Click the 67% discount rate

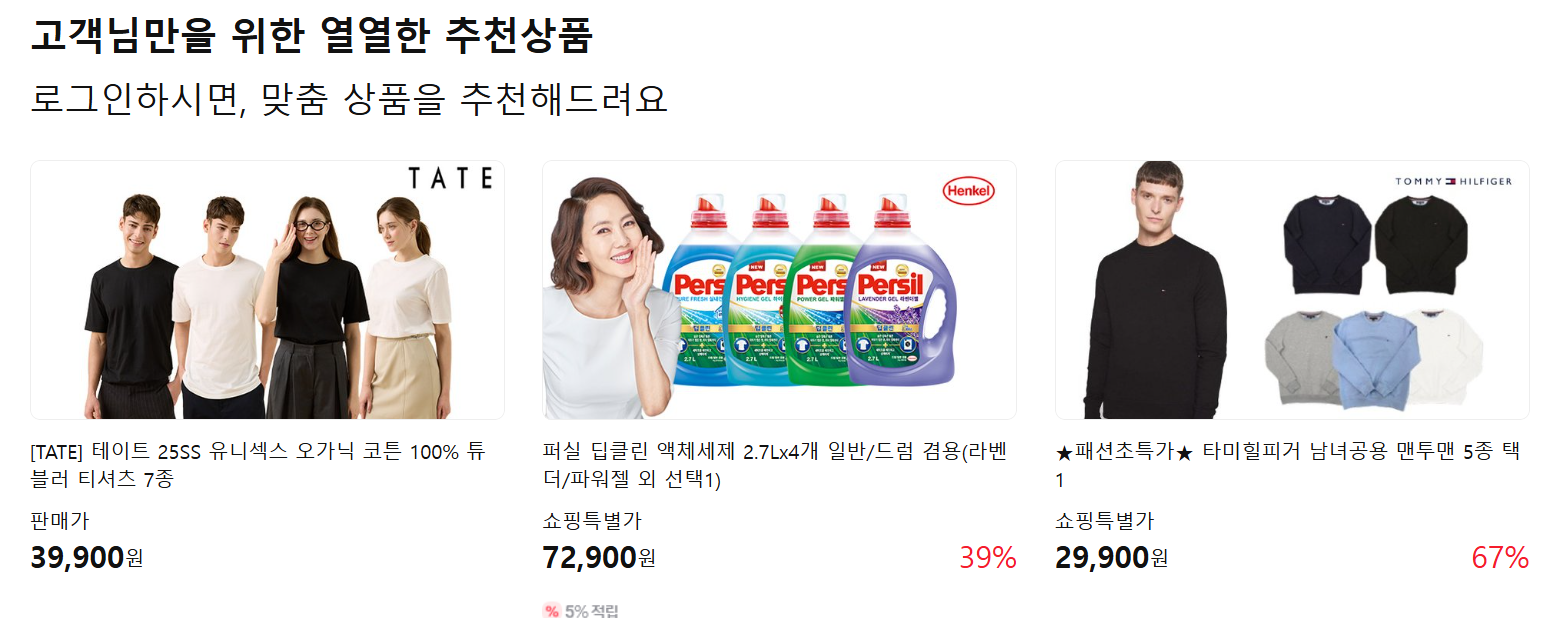point(1500,557)
